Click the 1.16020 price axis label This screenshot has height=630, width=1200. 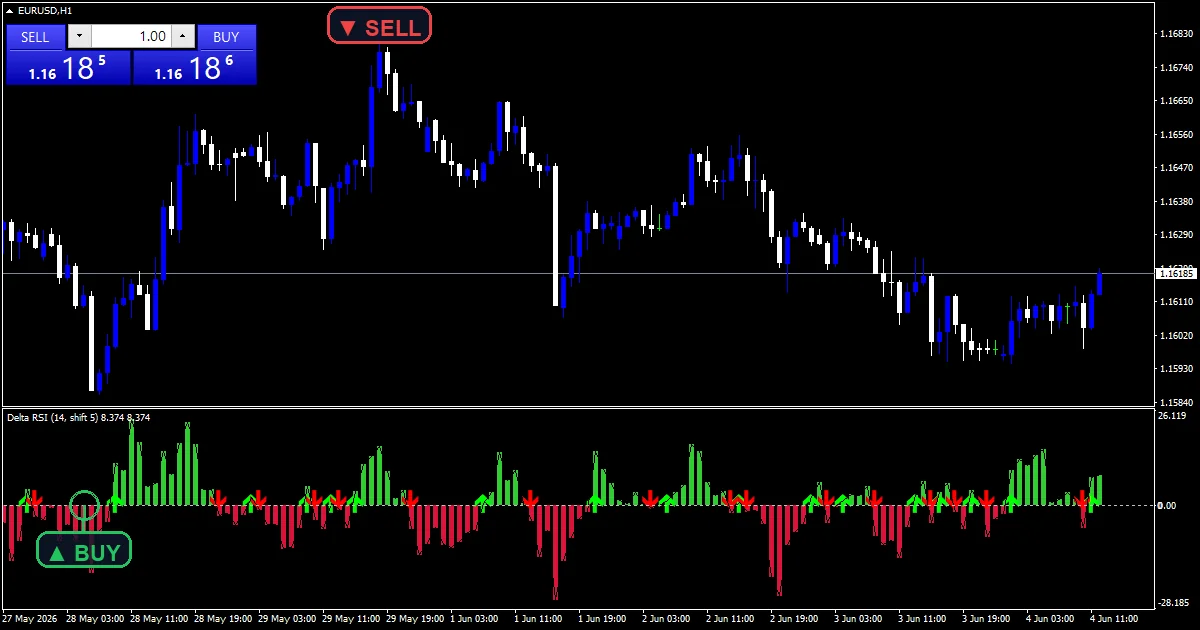(x=1175, y=336)
